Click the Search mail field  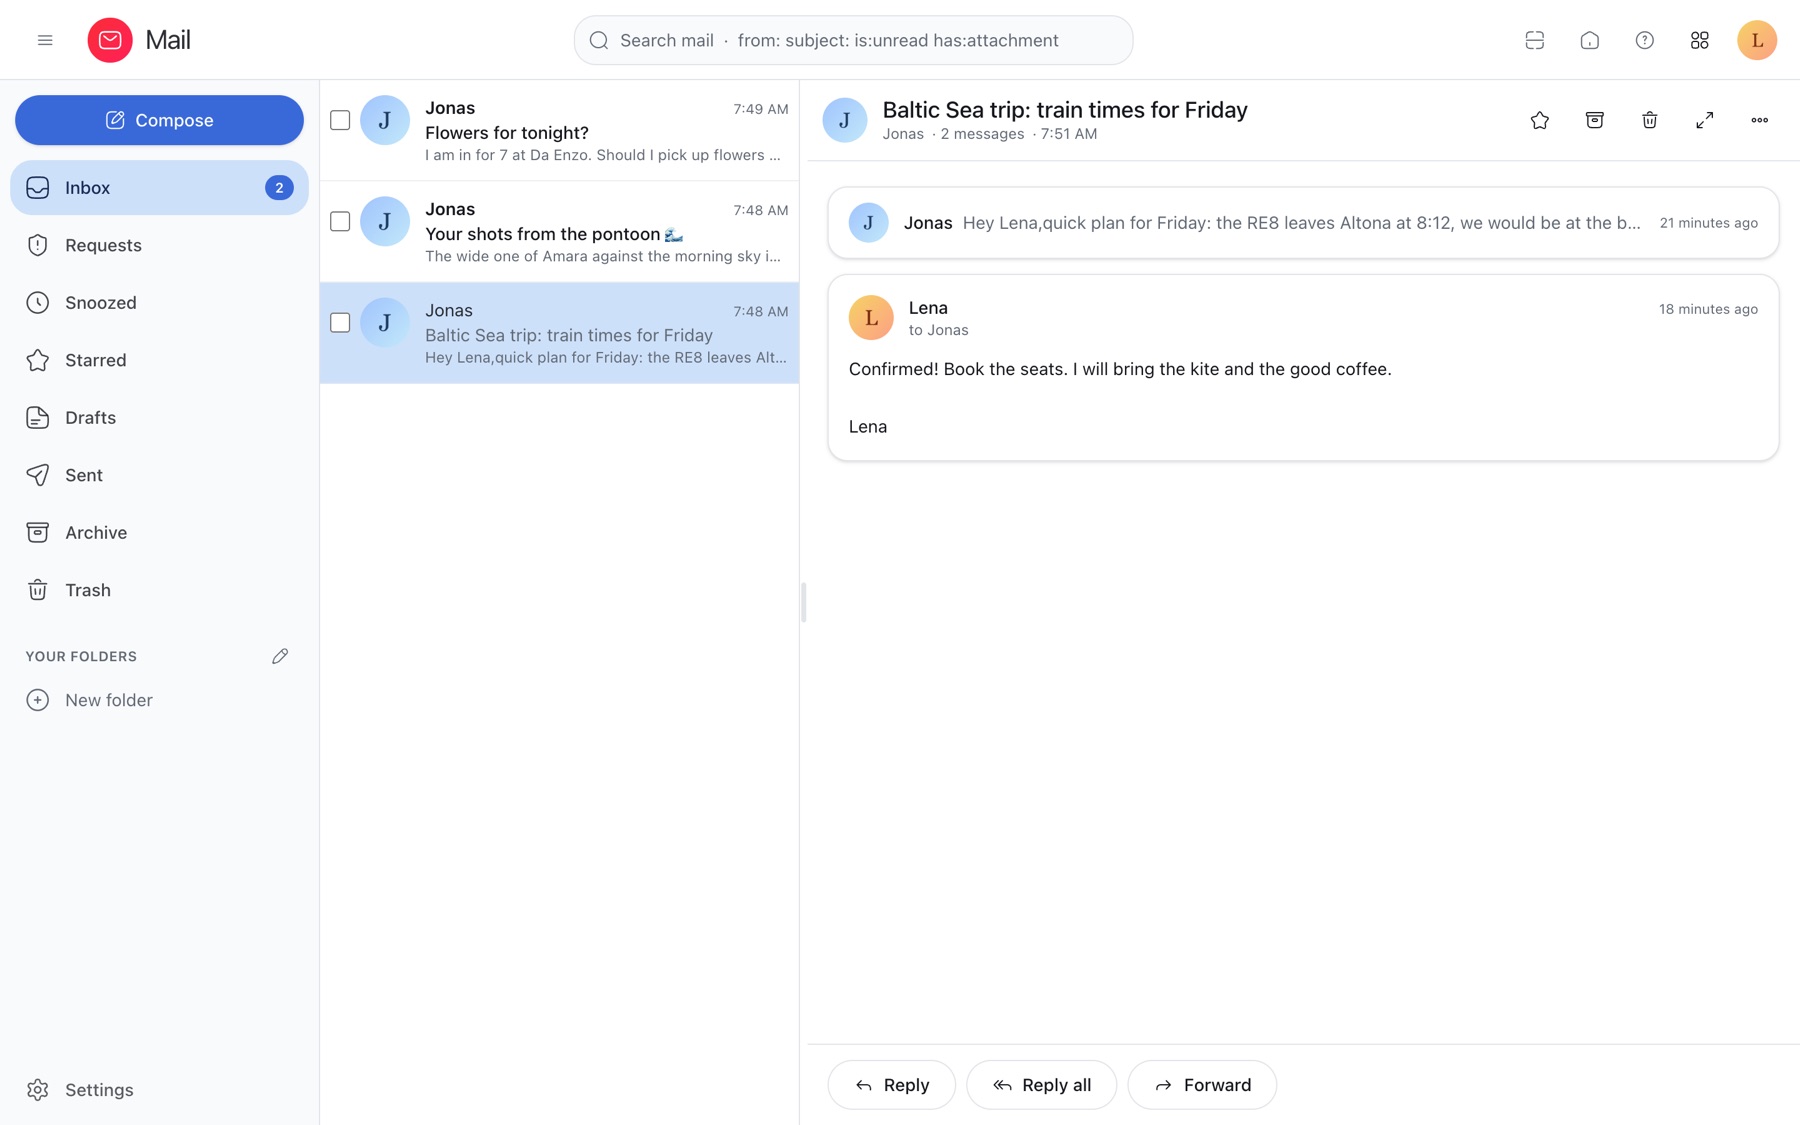point(853,40)
